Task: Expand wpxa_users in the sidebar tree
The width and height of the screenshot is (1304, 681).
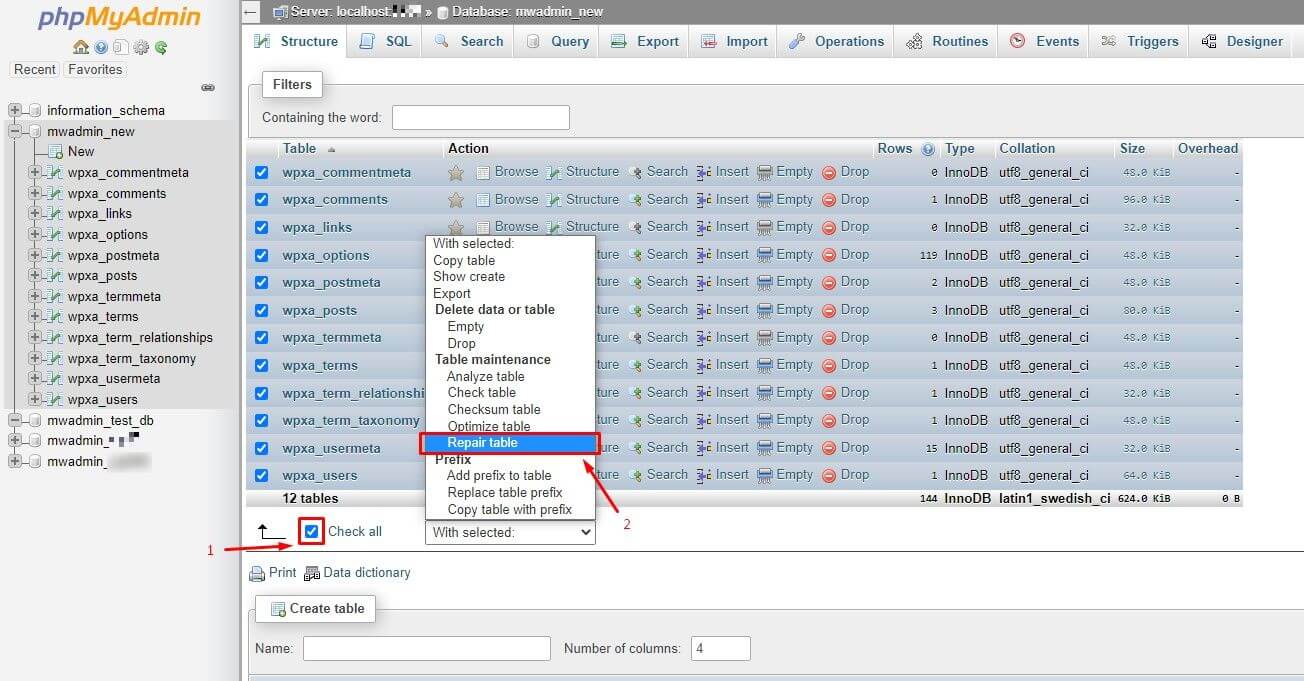Action: pyautogui.click(x=35, y=400)
